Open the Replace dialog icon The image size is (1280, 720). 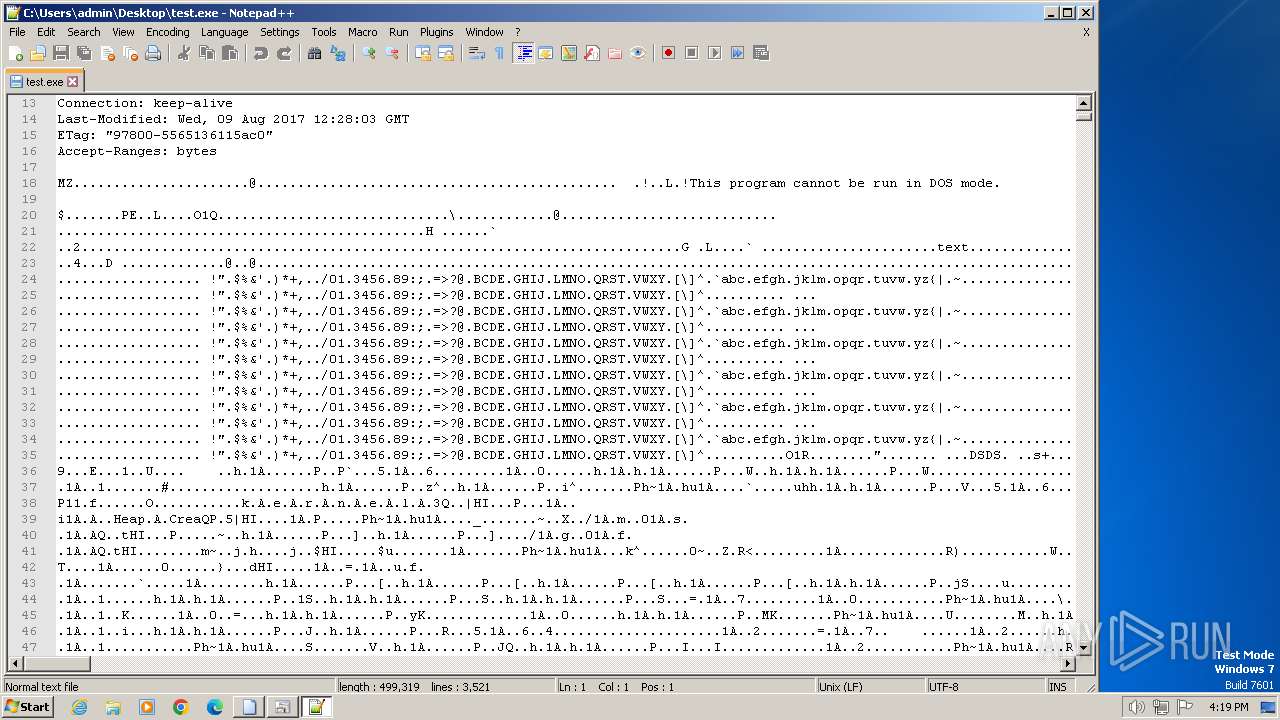click(338, 53)
